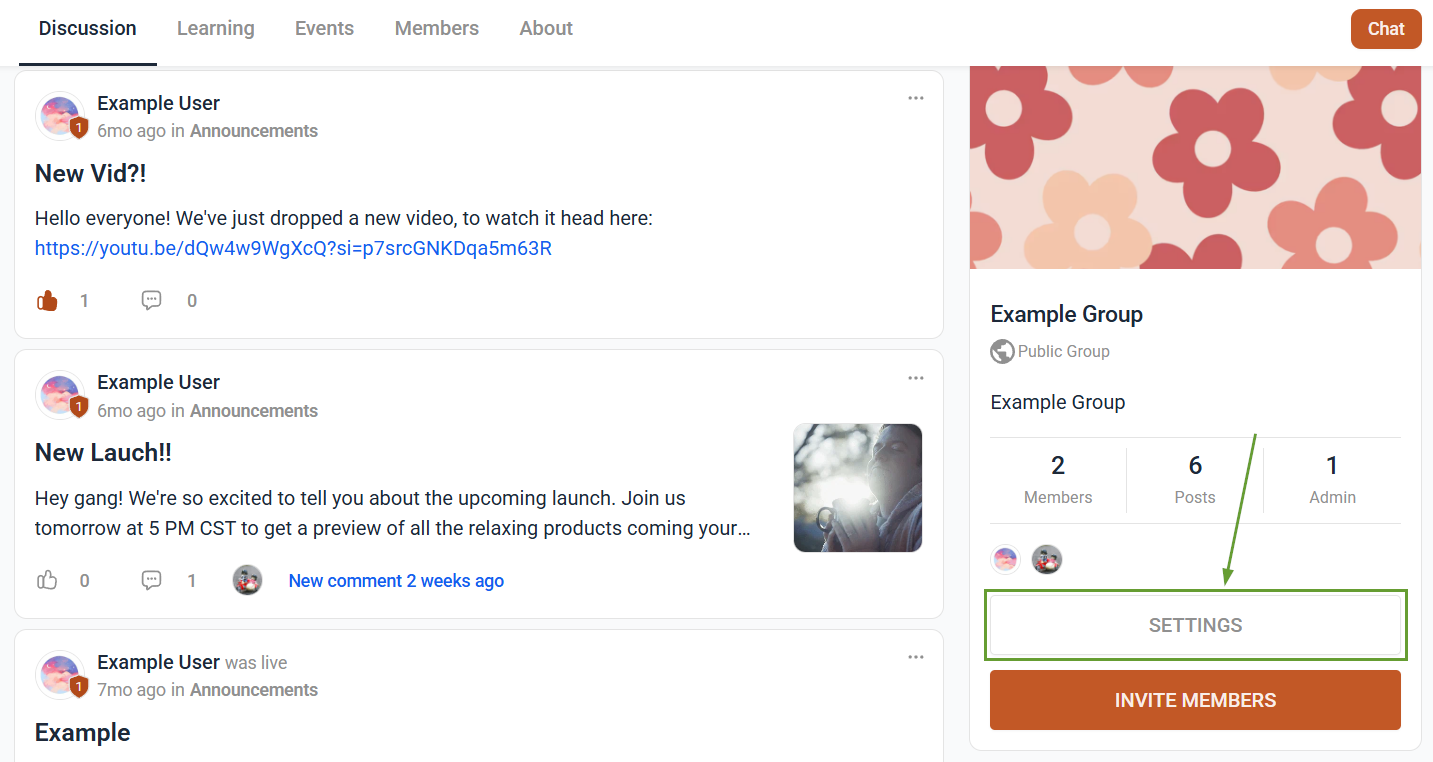Viewport: 1433px width, 762px height.
Task: Switch to the Learning tab
Action: point(216,28)
